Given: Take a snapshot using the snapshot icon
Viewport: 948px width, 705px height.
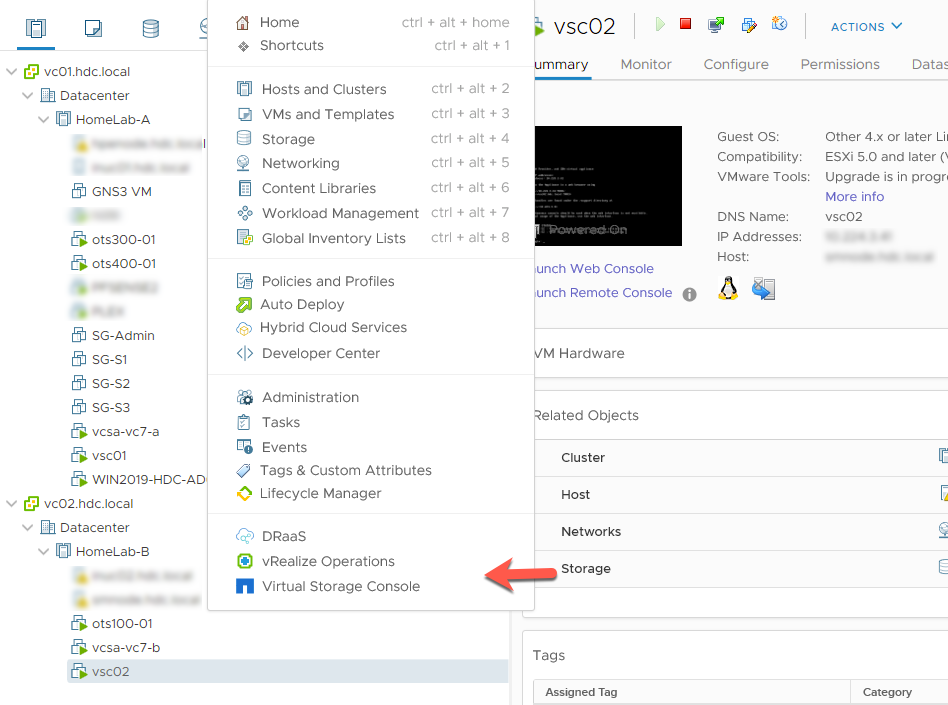Looking at the screenshot, I should (780, 26).
